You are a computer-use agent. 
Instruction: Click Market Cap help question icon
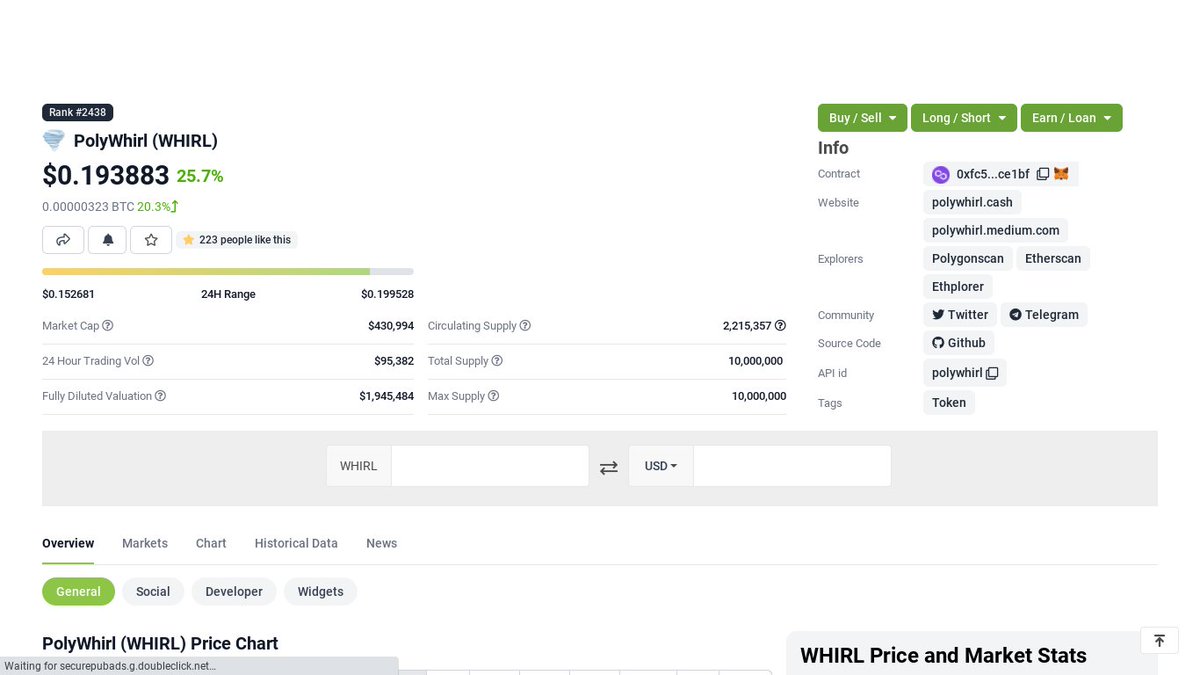(x=108, y=326)
